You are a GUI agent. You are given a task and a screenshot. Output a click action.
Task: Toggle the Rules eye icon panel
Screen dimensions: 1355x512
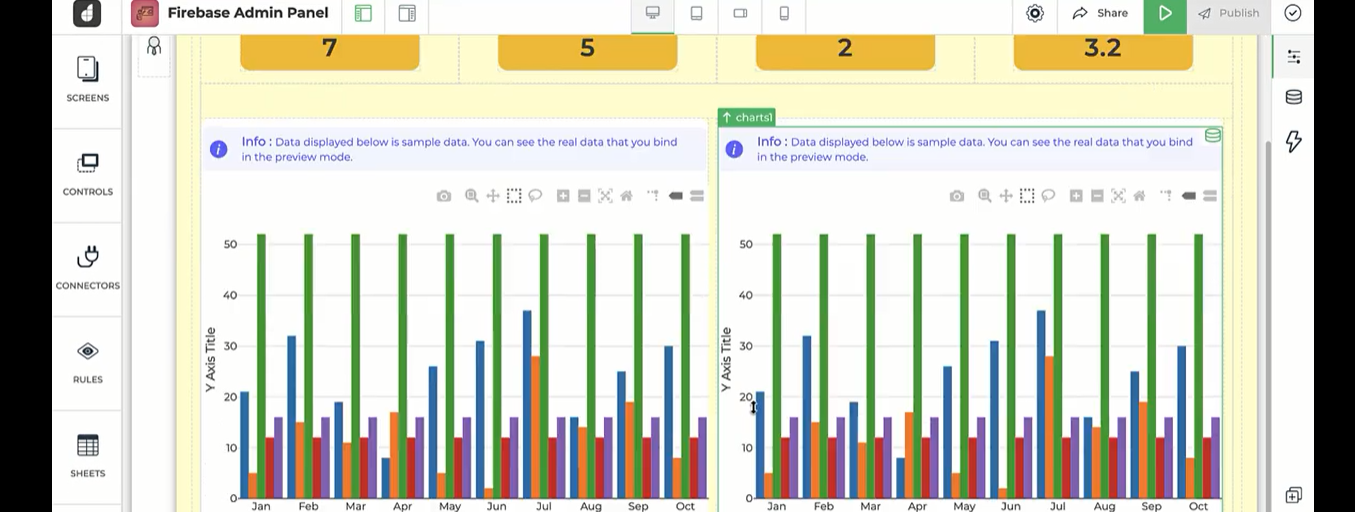click(x=87, y=361)
